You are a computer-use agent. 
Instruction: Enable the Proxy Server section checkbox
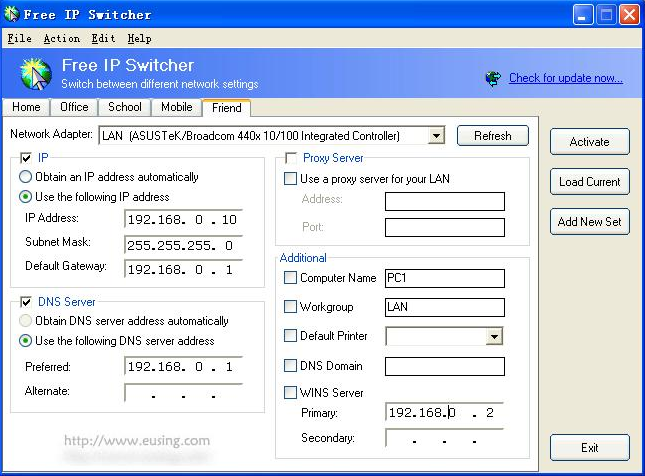click(291, 158)
